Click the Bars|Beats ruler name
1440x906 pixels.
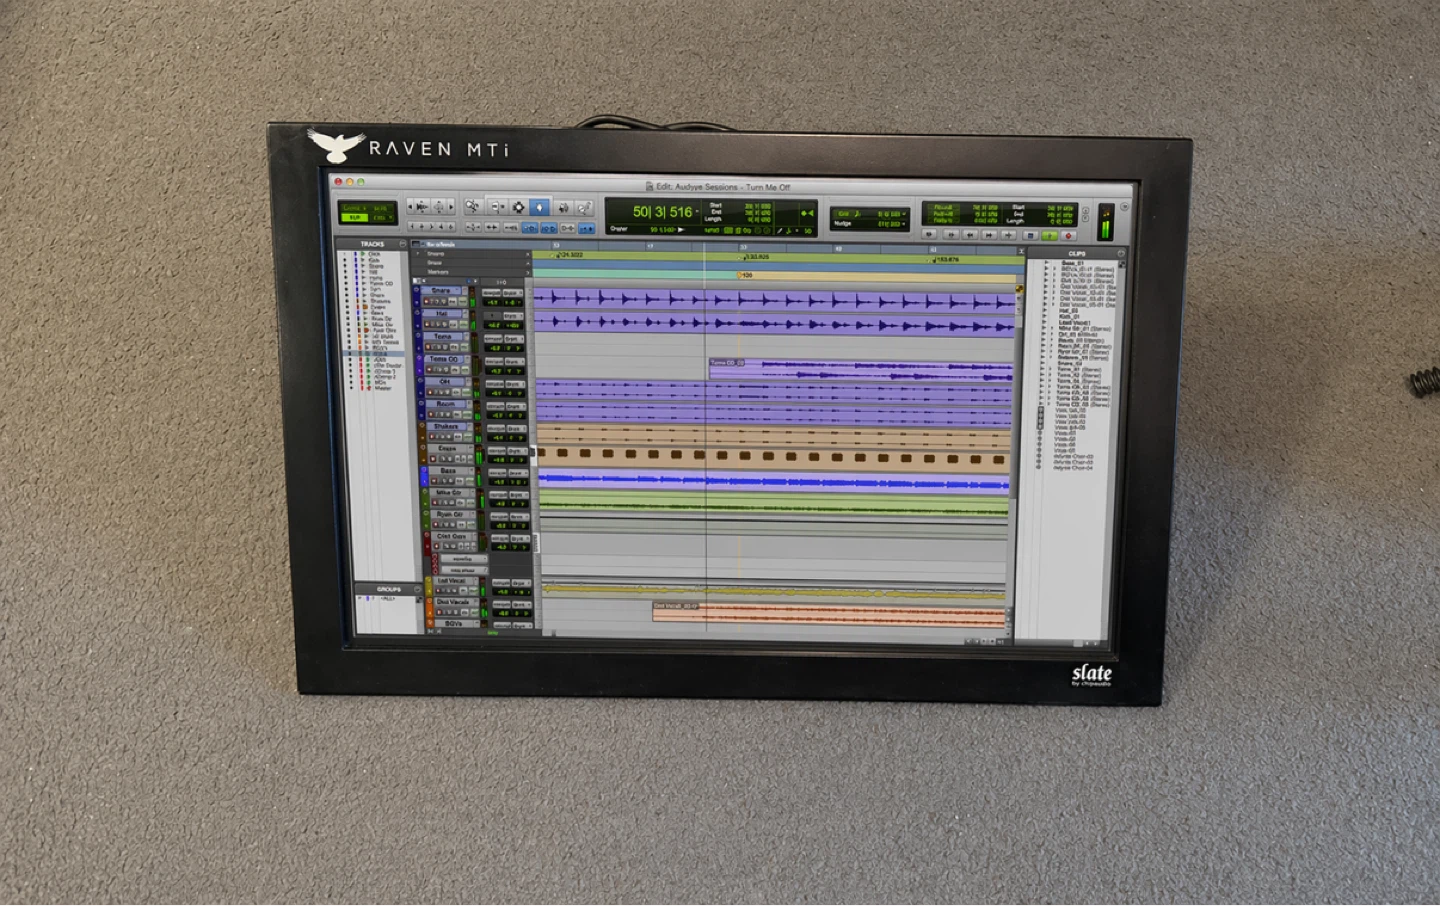tap(441, 245)
